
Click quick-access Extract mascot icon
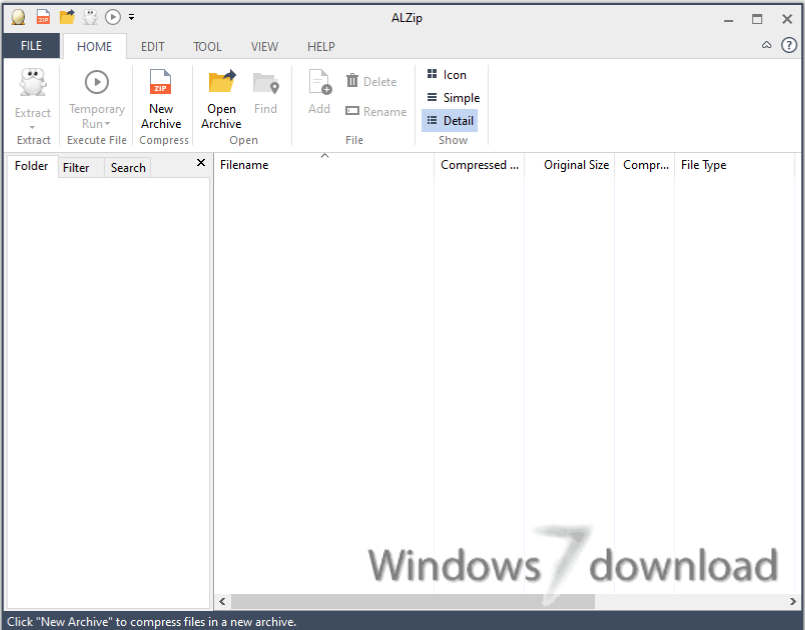(x=90, y=17)
